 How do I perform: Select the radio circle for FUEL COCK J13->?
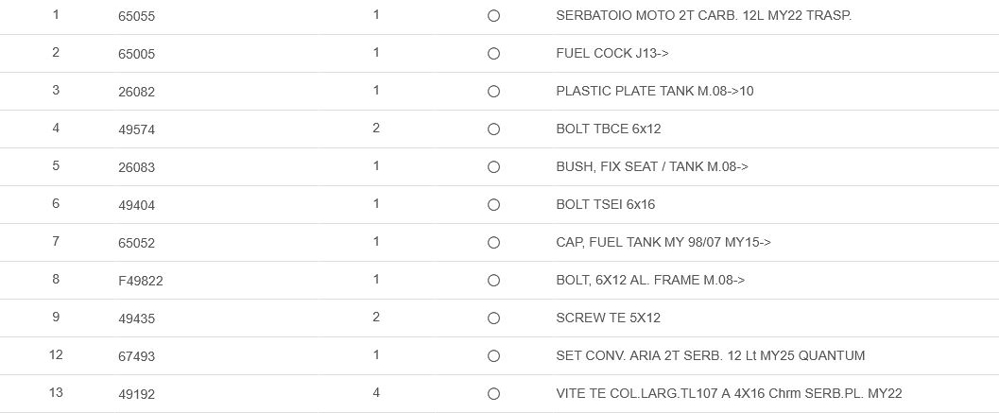(493, 54)
